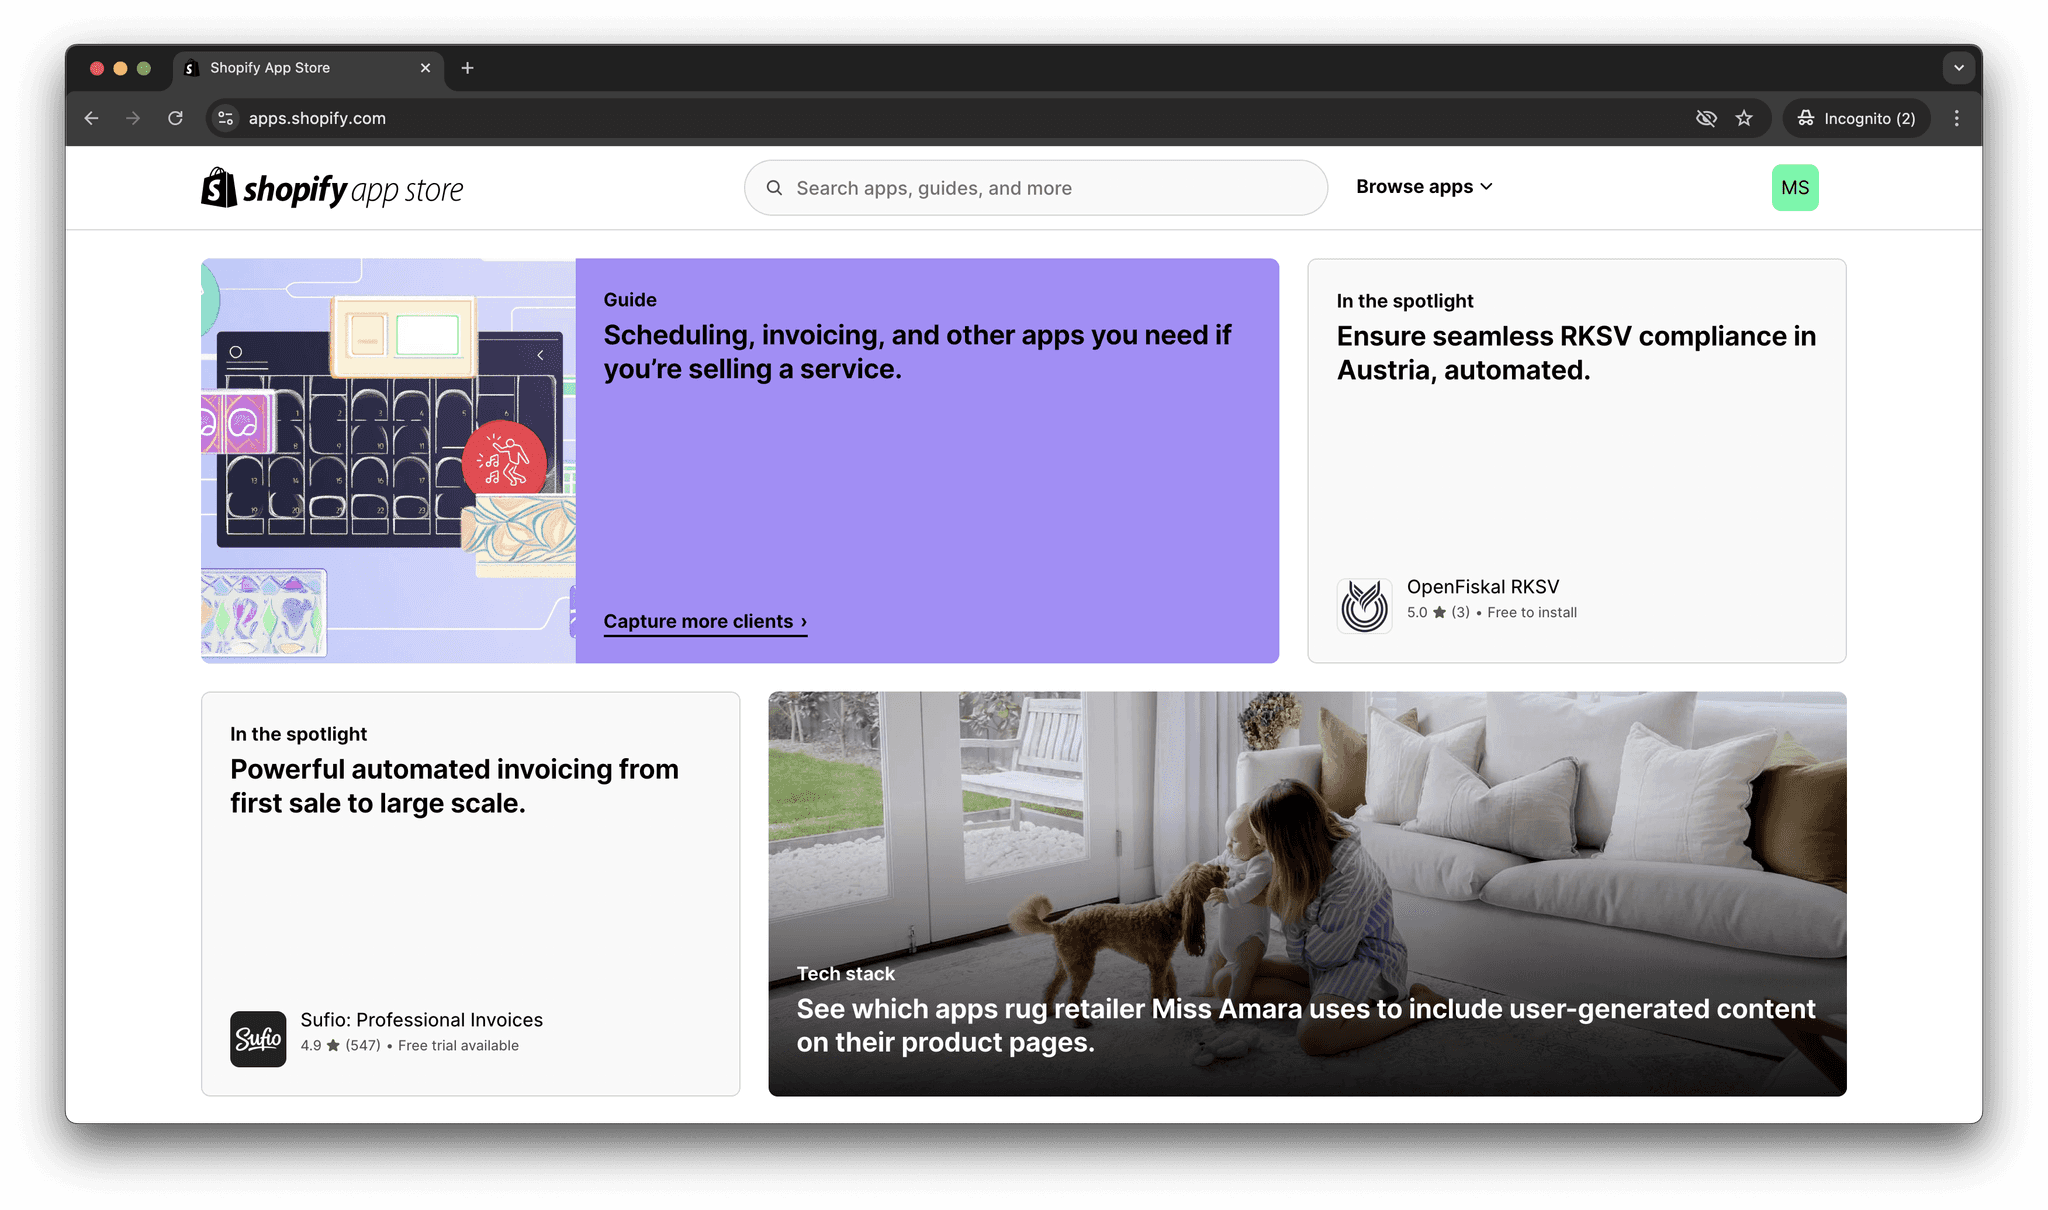Open the MS account avatar
This screenshot has width=2048, height=1210.
click(1795, 188)
